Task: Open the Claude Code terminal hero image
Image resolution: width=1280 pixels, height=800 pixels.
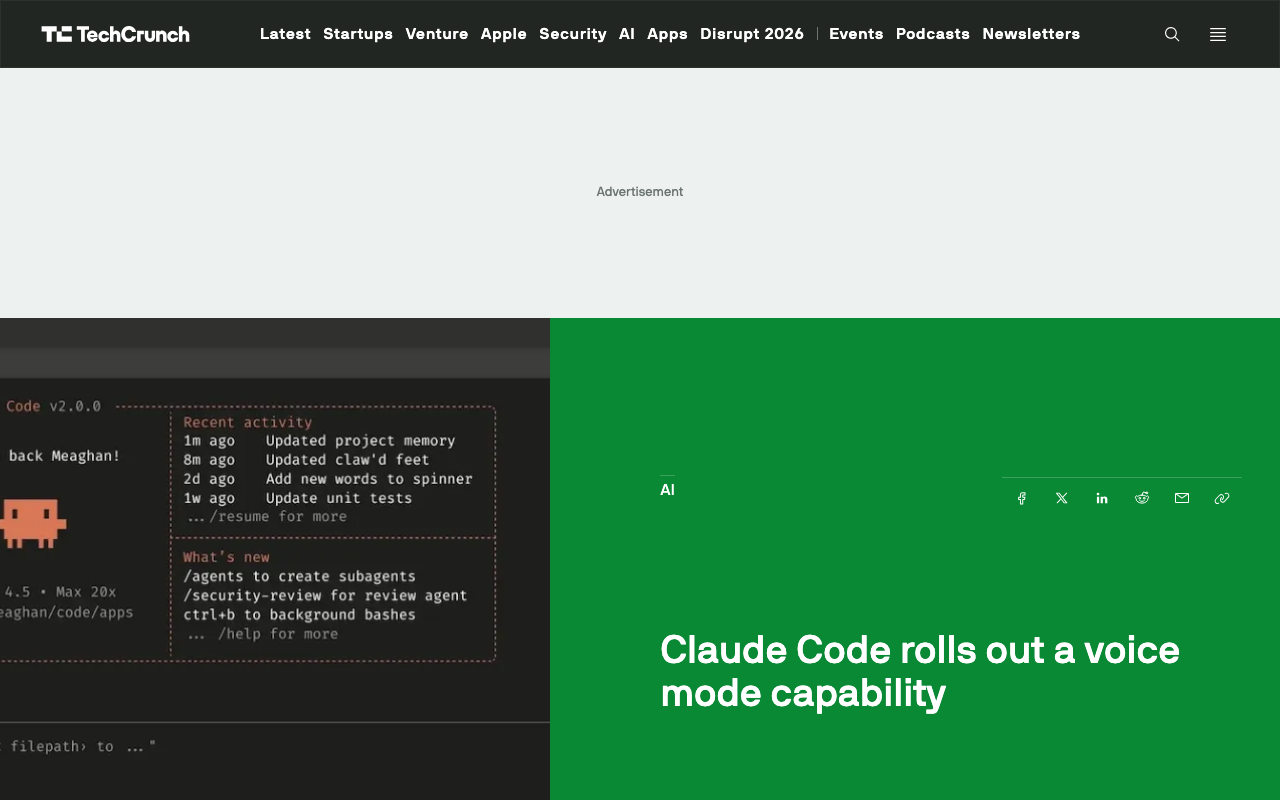Action: pos(275,559)
